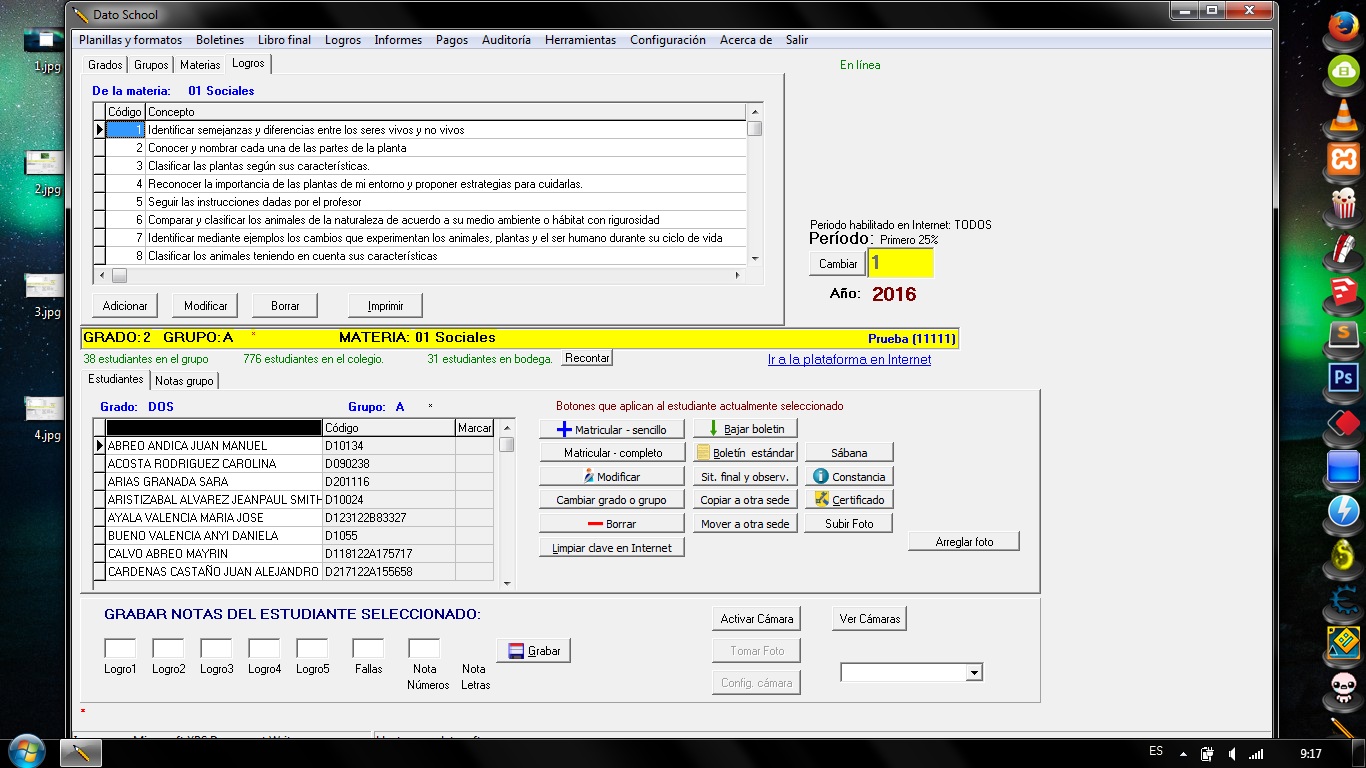Click Borrar button with red minus icon

point(612,524)
